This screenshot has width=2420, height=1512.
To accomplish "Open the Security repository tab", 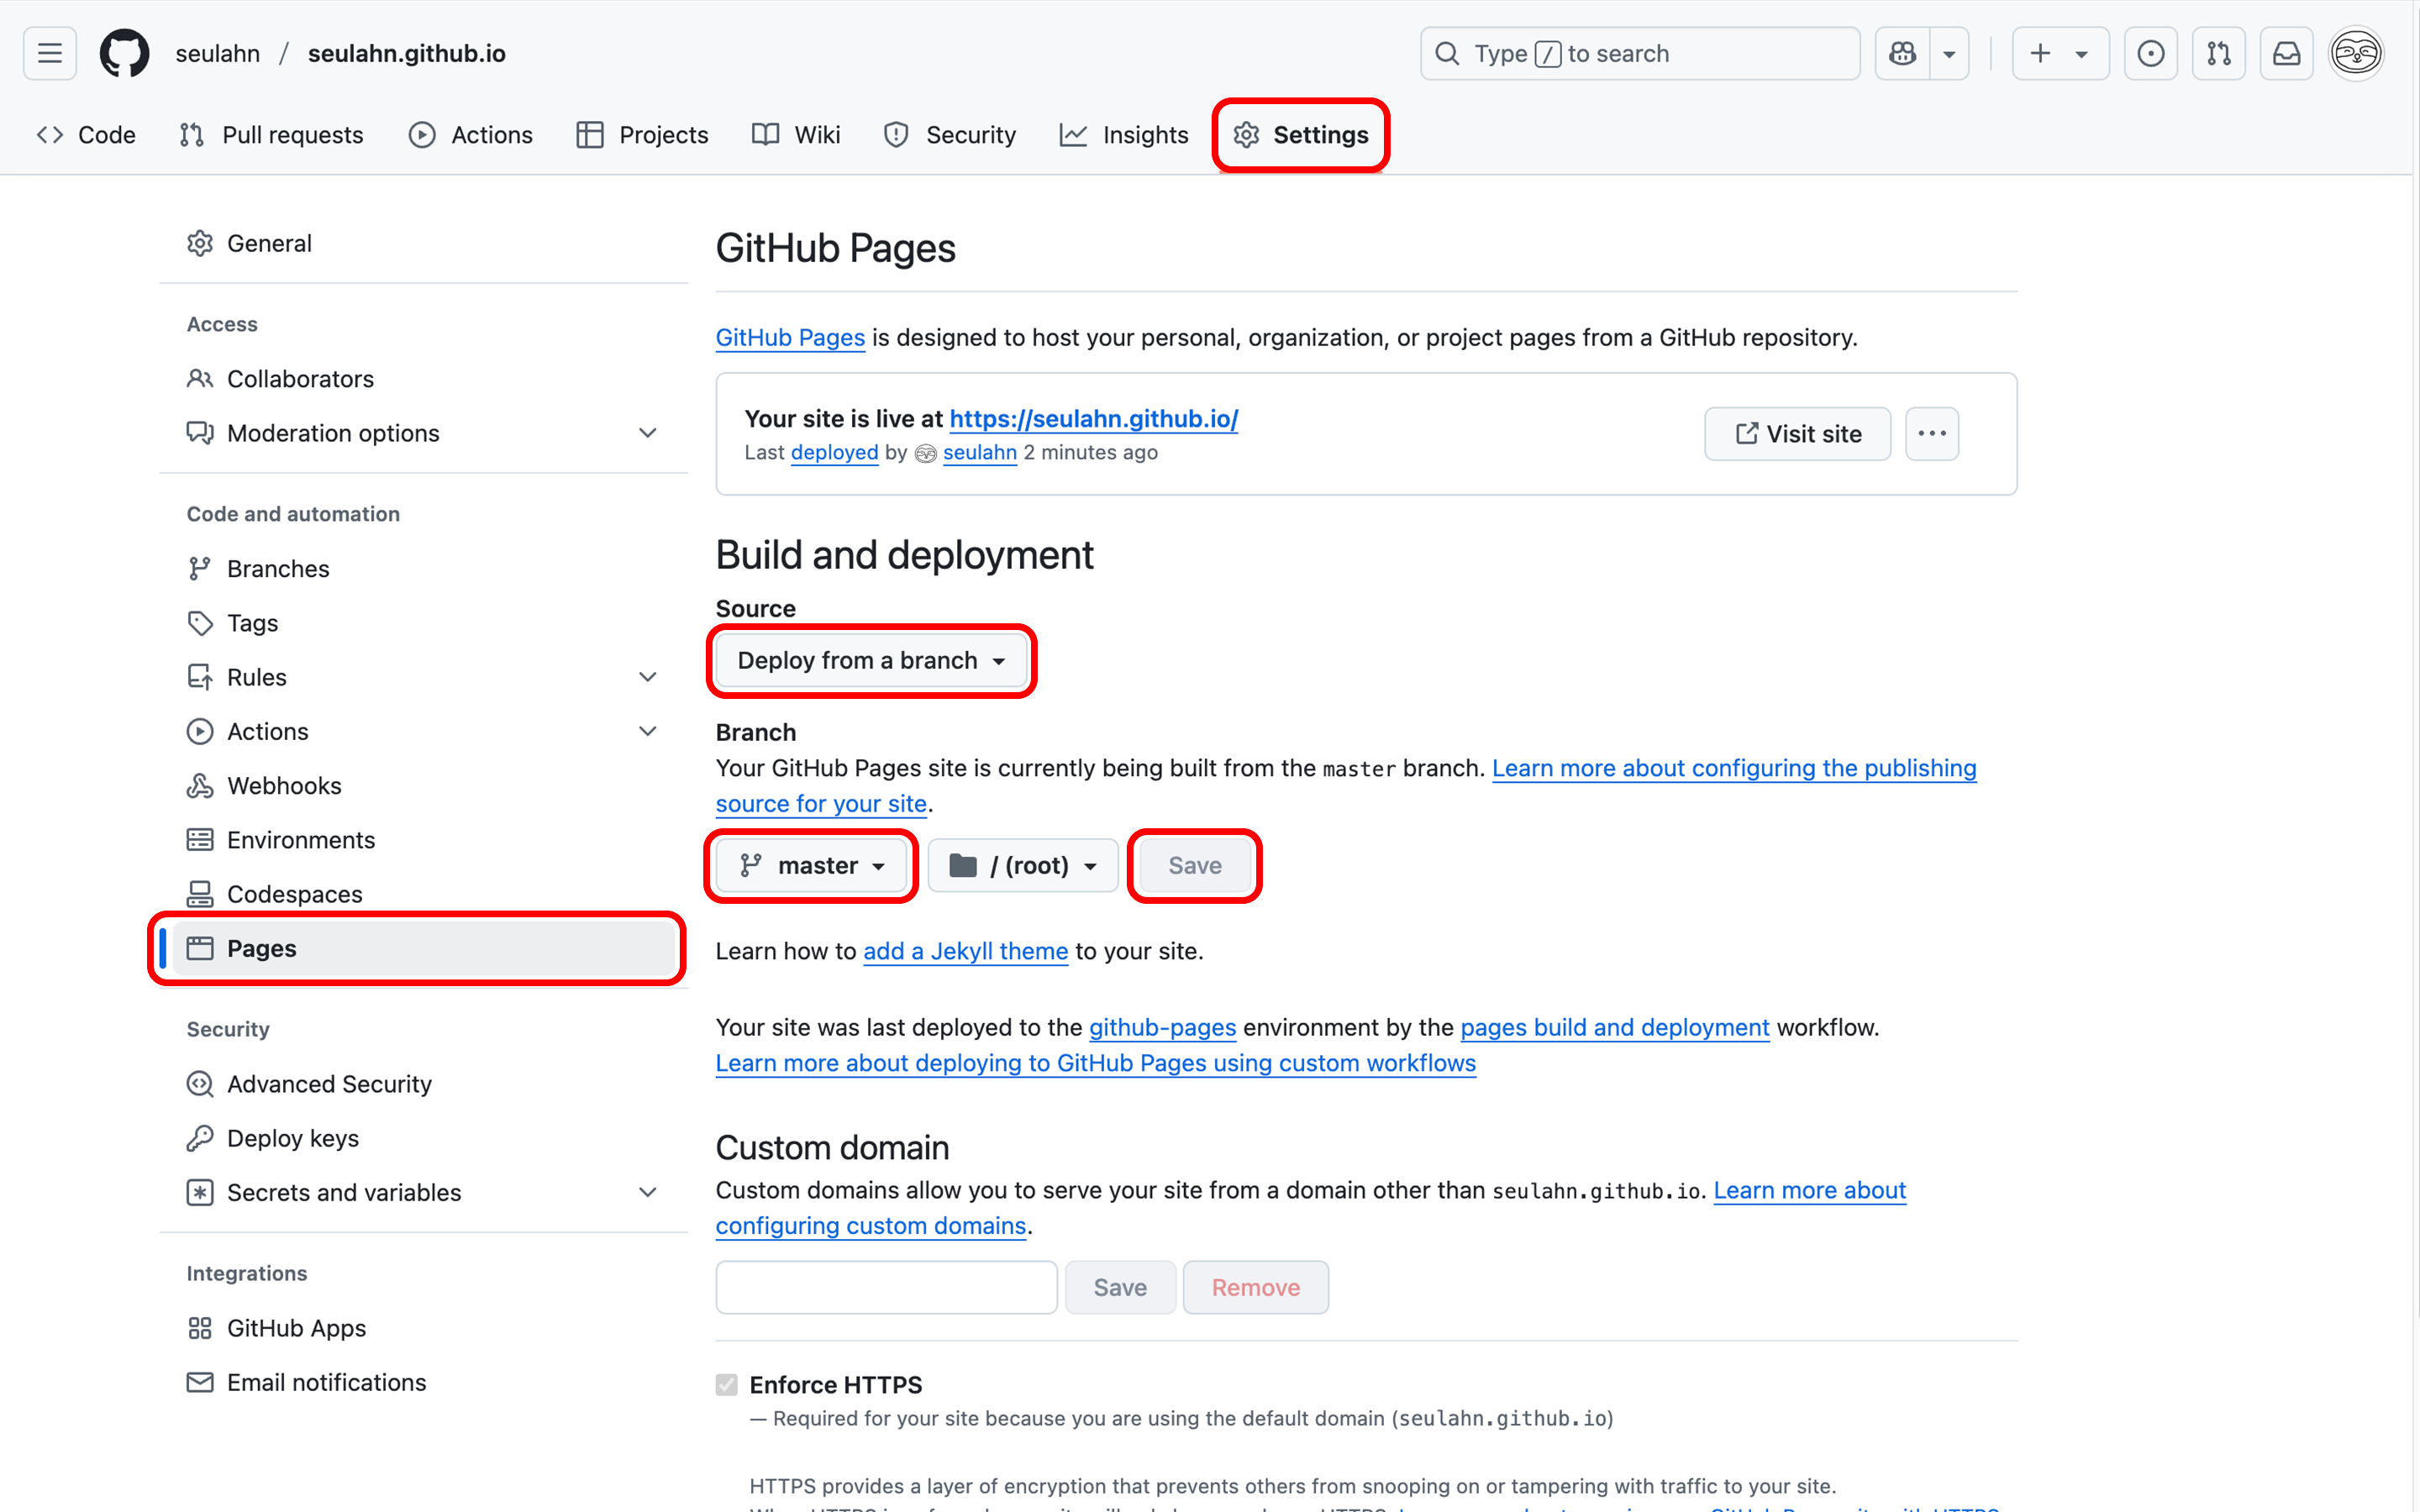I will tap(950, 135).
